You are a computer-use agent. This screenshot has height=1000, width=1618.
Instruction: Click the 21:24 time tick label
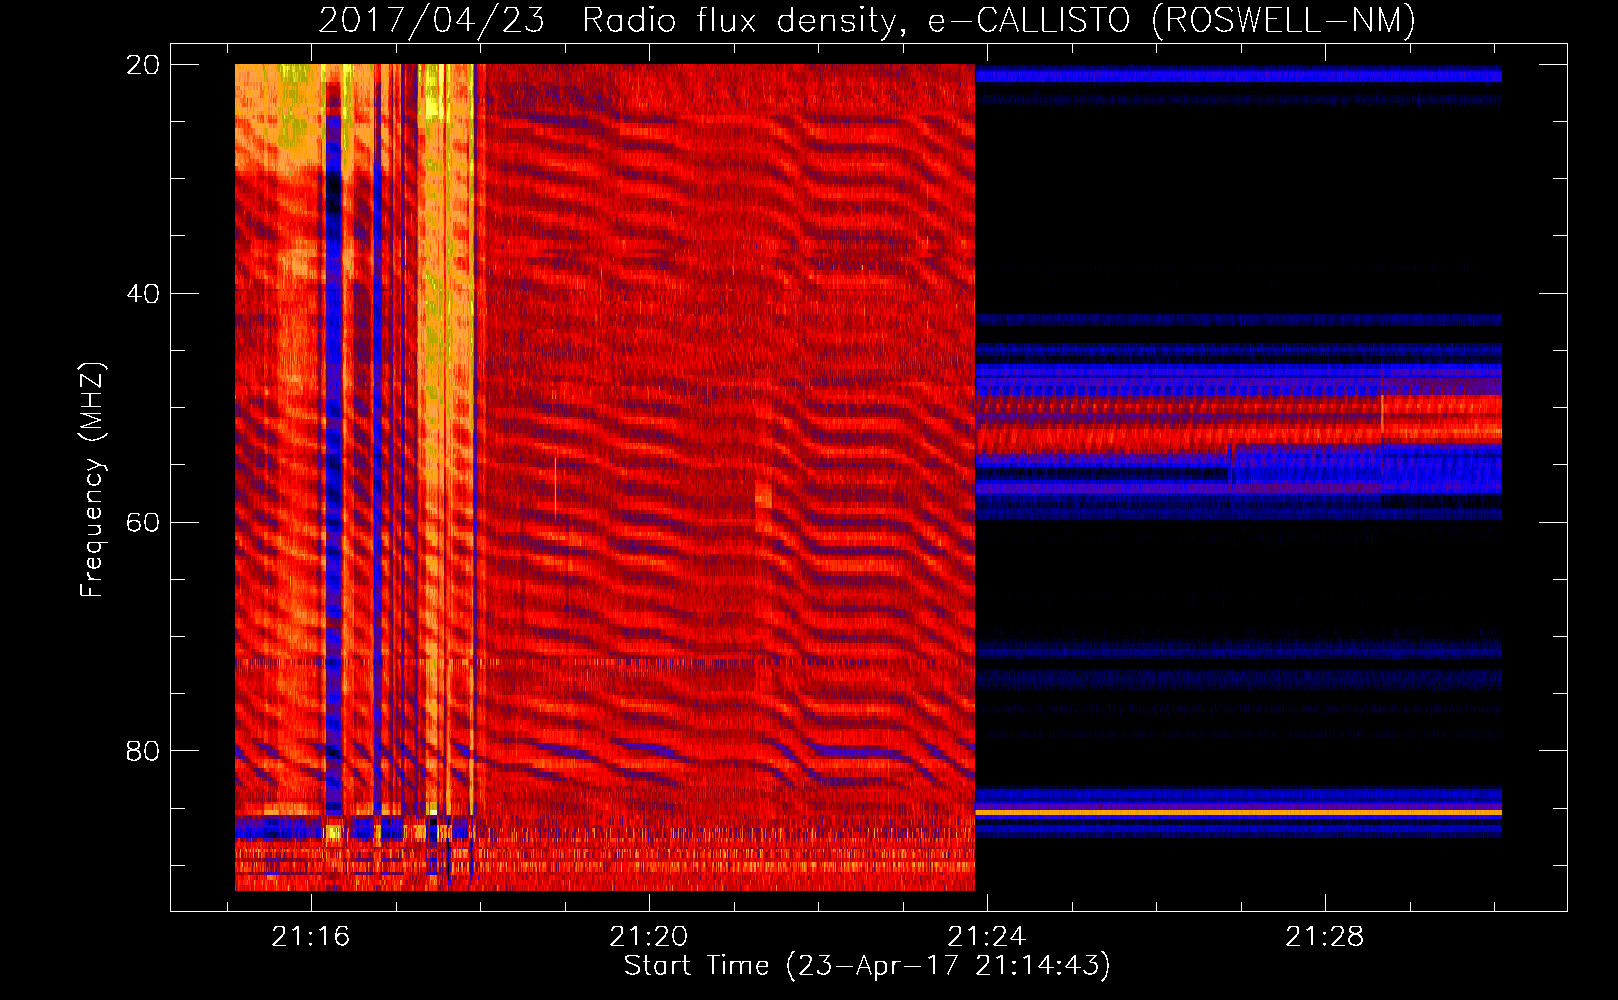click(x=987, y=937)
